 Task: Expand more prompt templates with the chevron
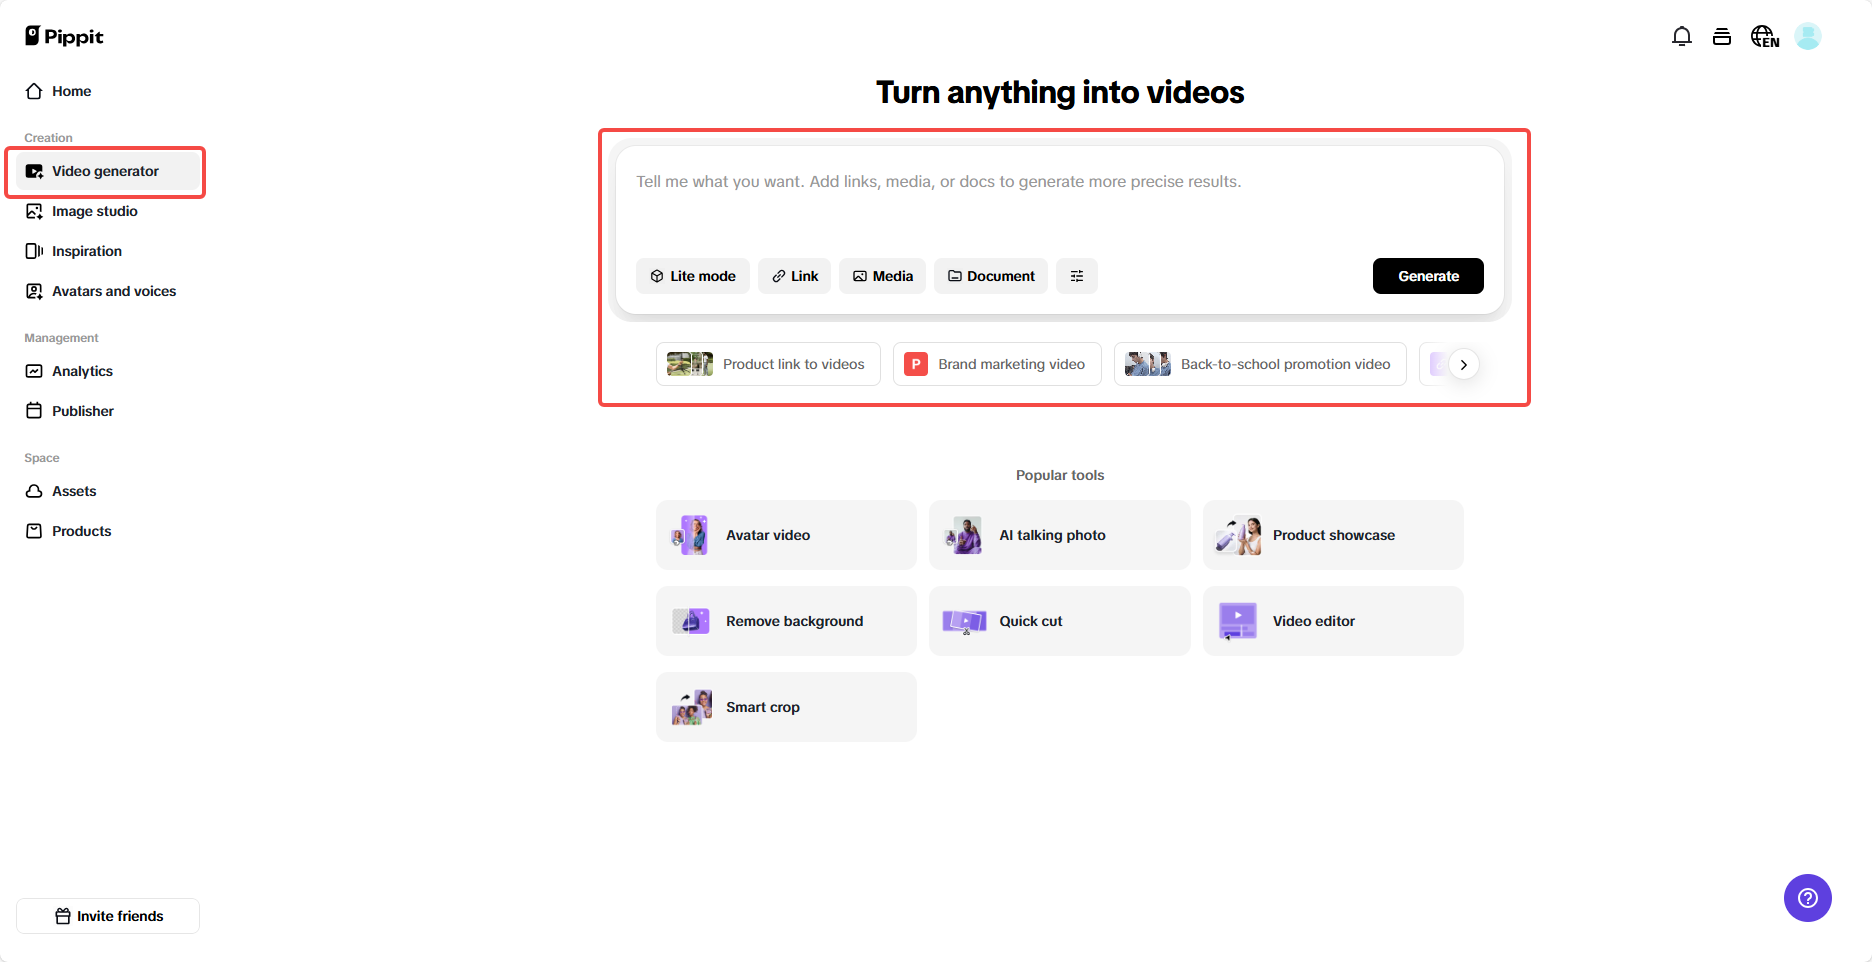point(1464,364)
